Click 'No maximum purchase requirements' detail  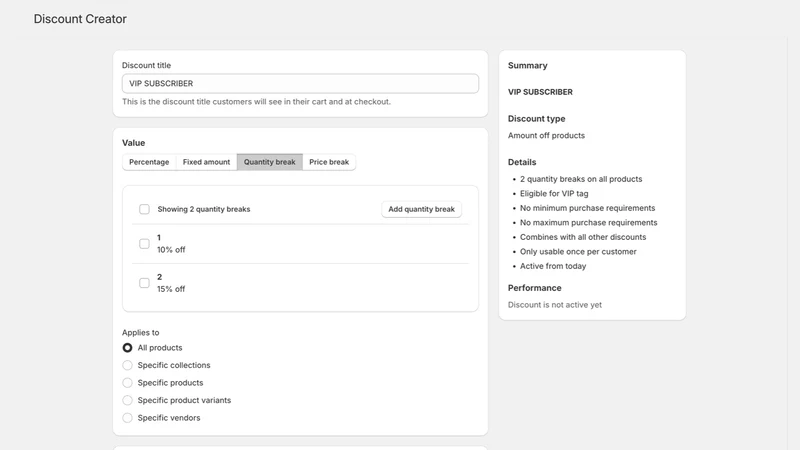(x=589, y=223)
